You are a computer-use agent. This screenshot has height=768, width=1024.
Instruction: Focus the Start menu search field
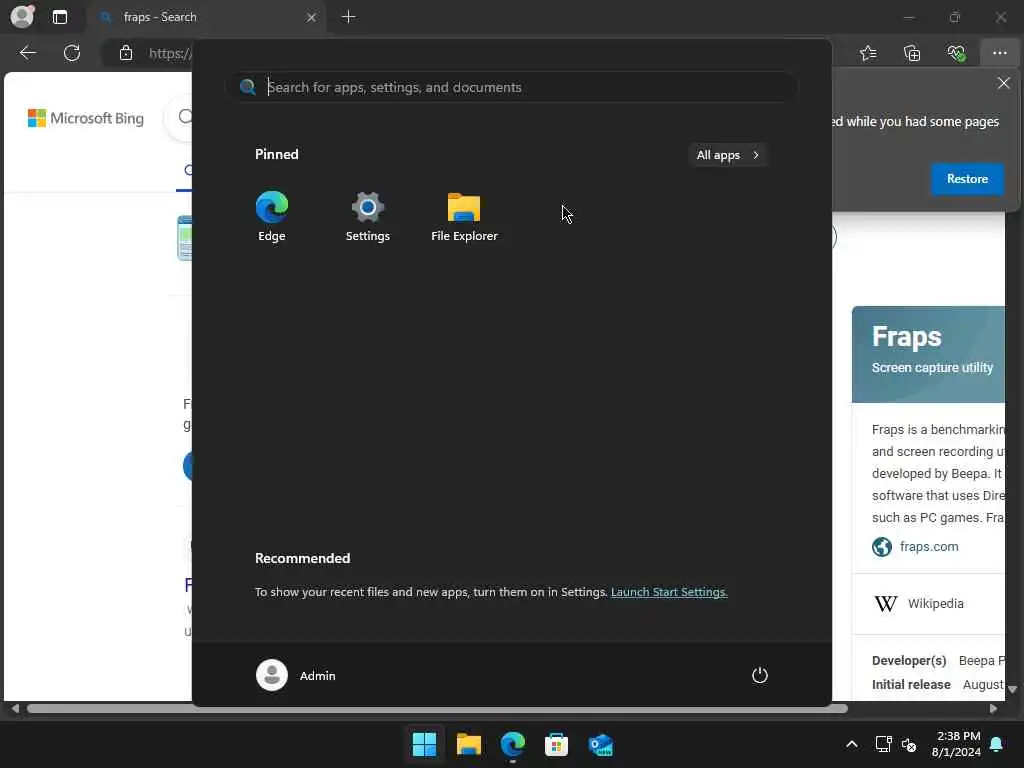click(x=513, y=87)
